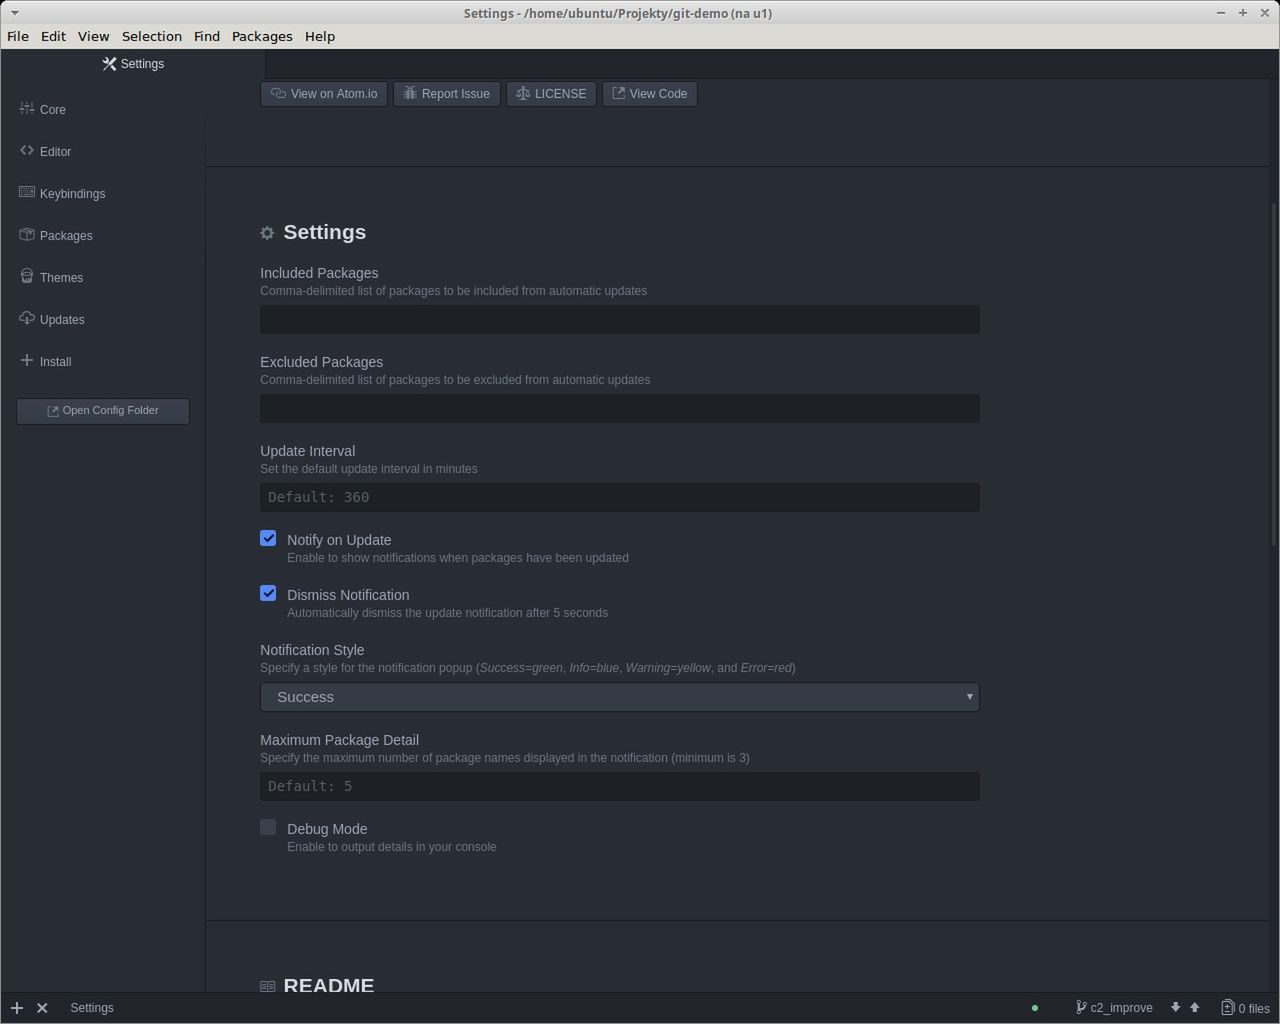Image resolution: width=1280 pixels, height=1024 pixels.
Task: Click View on Atom.io button
Action: [324, 94]
